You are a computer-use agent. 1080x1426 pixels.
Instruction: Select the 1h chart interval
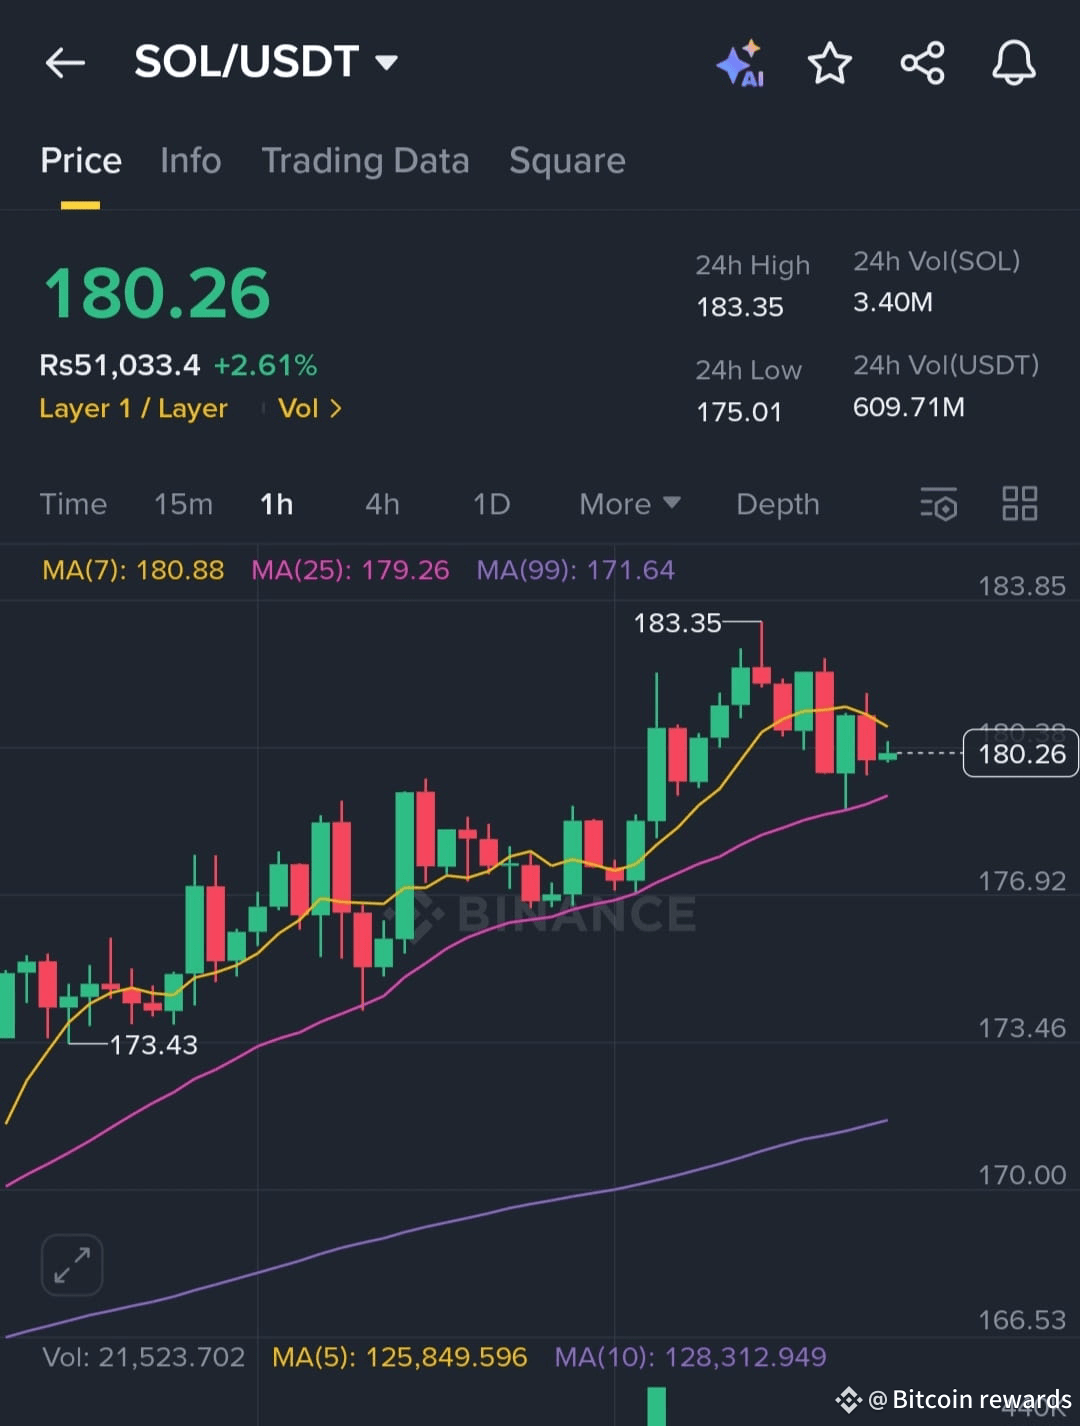tap(277, 504)
